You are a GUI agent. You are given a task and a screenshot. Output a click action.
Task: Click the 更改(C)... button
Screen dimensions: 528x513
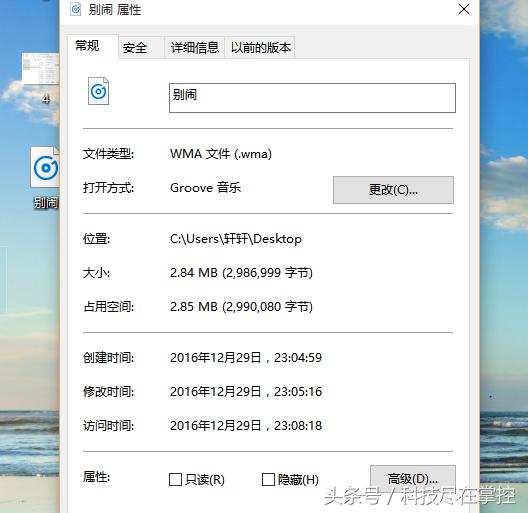[393, 190]
